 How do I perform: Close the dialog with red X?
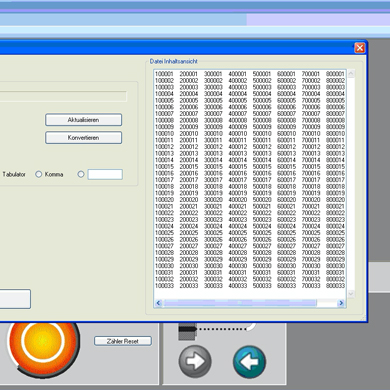pyautogui.click(x=360, y=48)
